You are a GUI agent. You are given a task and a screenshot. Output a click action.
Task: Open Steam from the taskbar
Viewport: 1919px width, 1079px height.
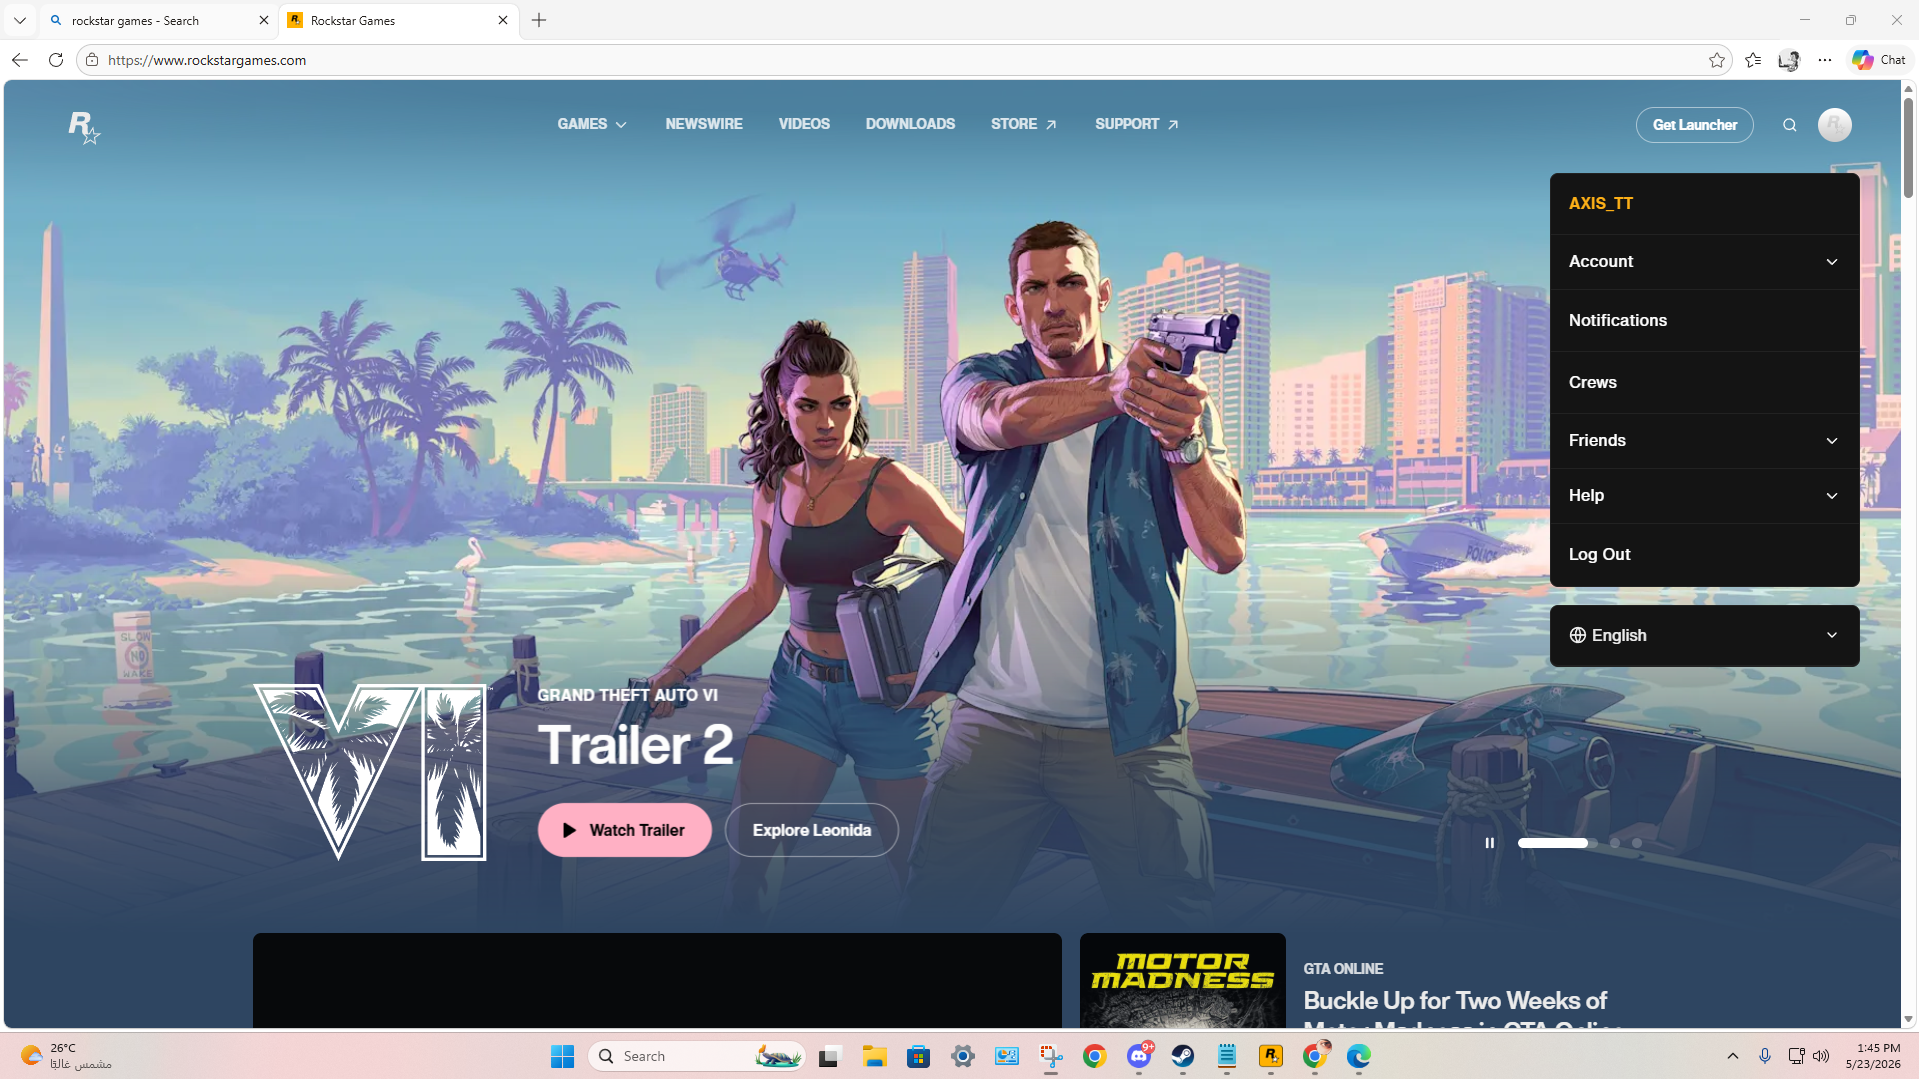click(1183, 1056)
